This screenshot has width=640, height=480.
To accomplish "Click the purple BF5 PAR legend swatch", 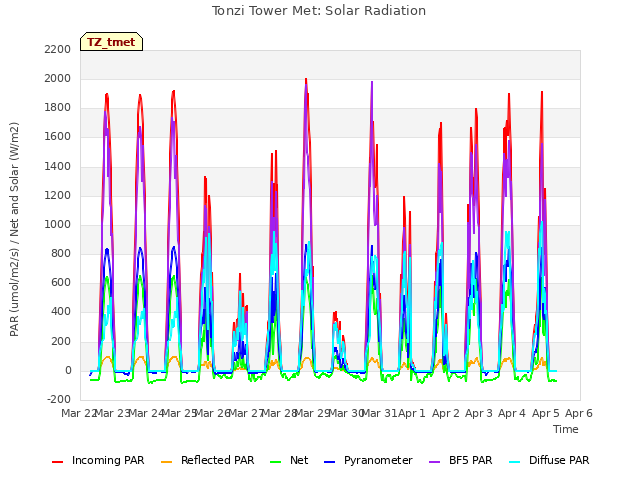I will (x=435, y=462).
